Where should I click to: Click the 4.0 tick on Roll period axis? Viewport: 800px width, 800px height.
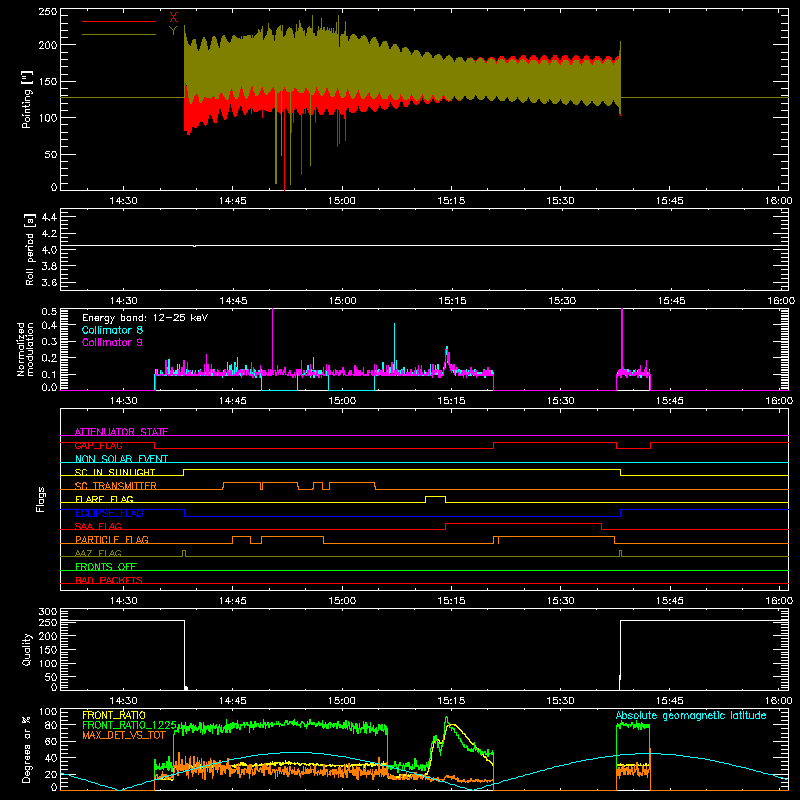[49, 250]
